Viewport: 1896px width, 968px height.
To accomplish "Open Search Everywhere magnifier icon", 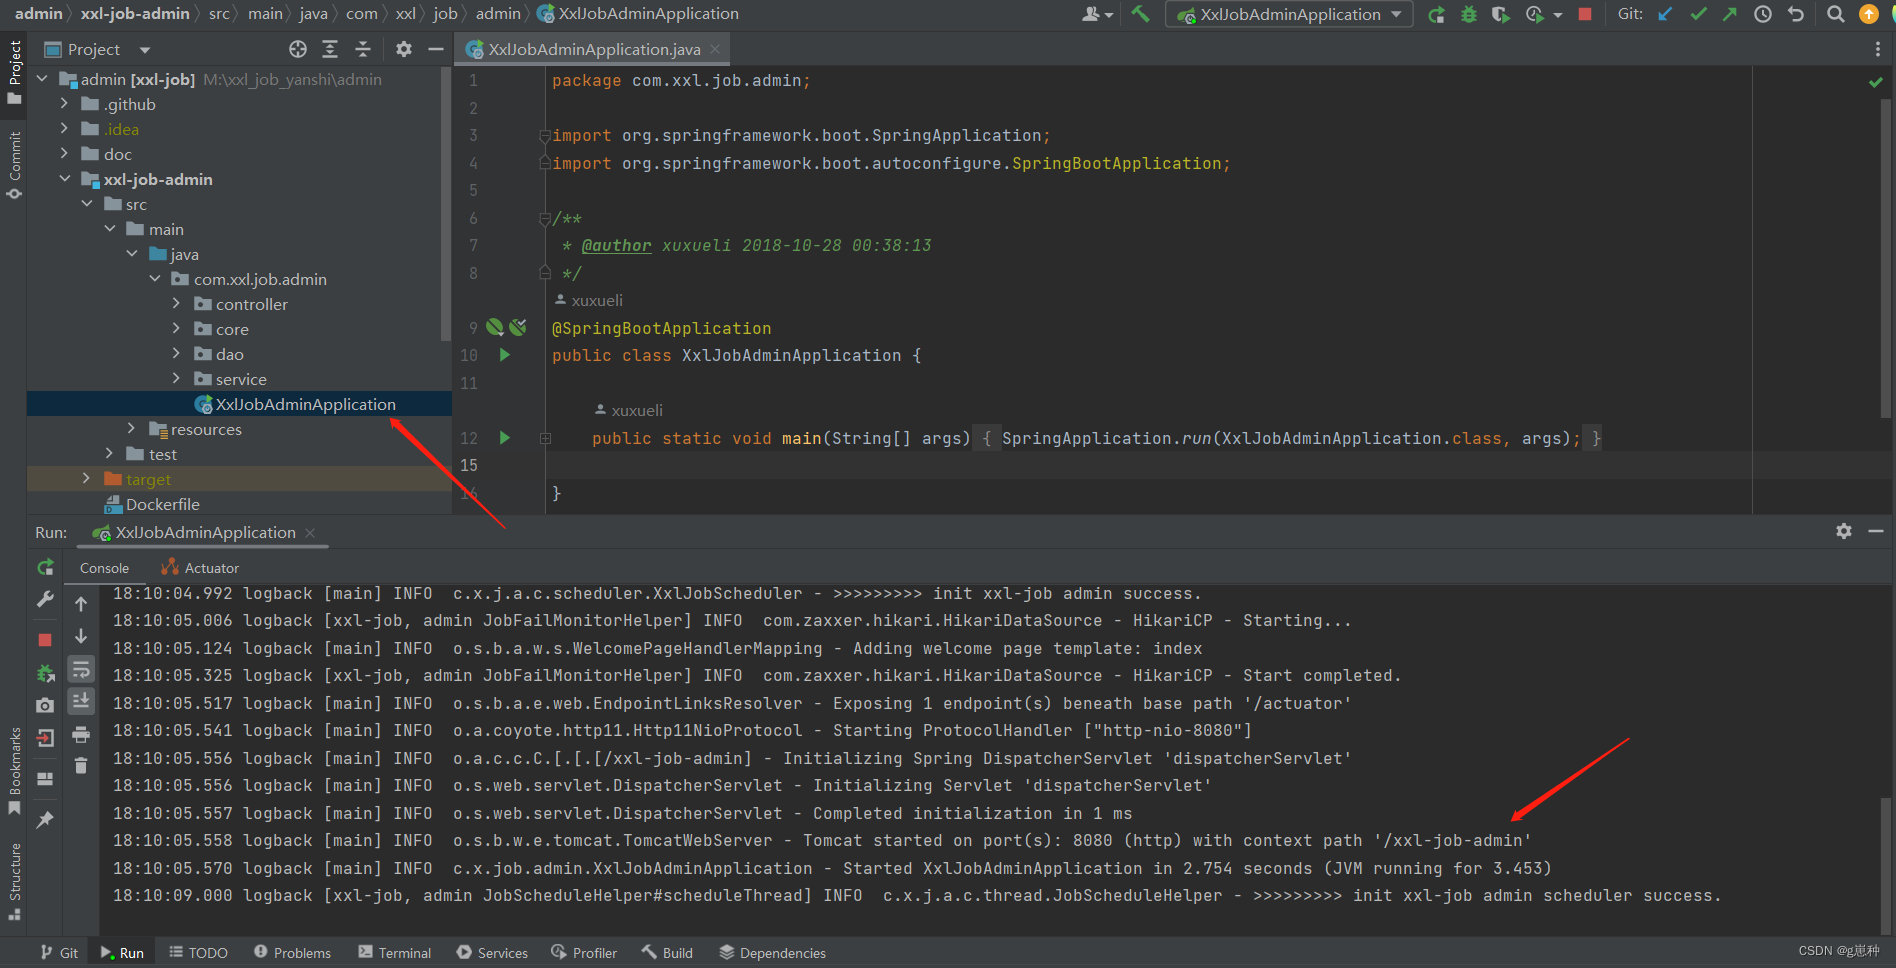I will [x=1836, y=14].
